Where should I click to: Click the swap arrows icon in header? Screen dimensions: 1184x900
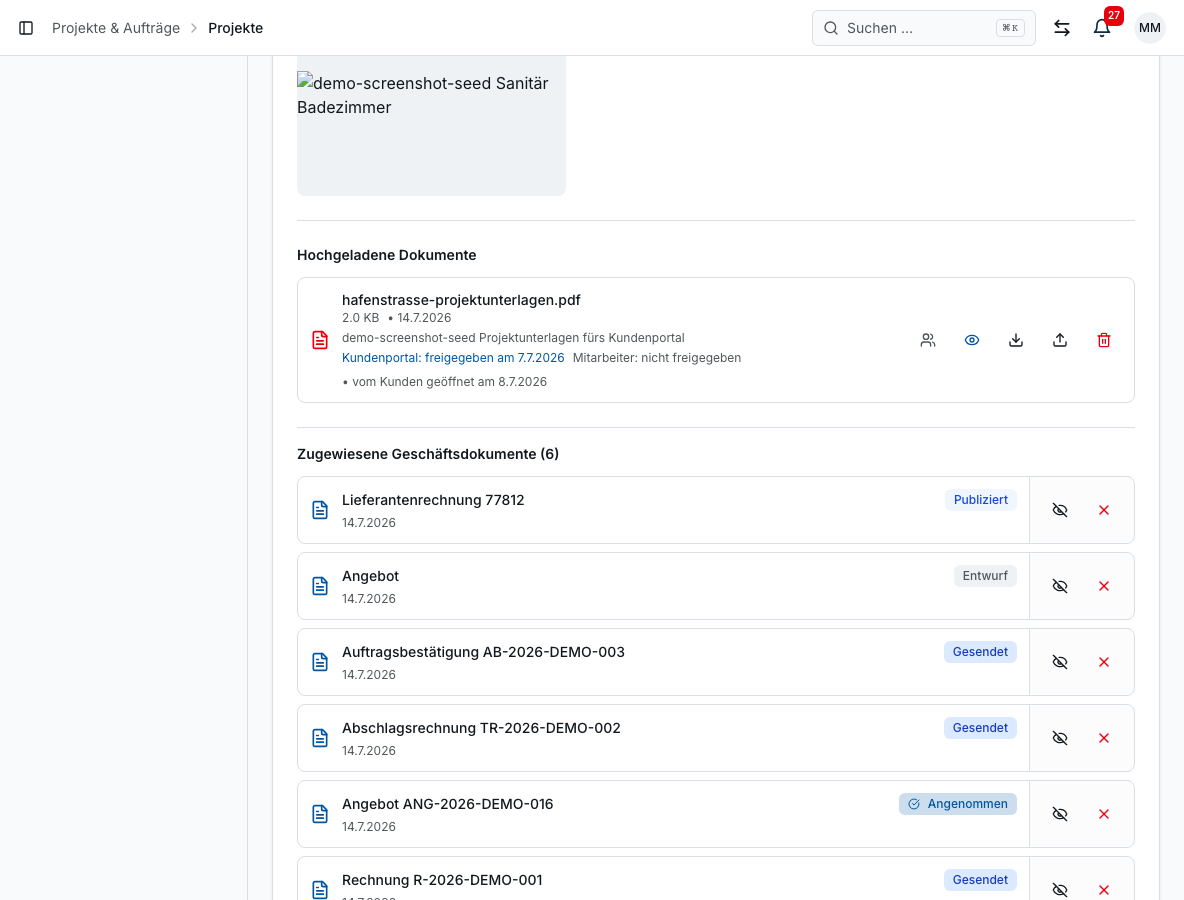[1062, 28]
